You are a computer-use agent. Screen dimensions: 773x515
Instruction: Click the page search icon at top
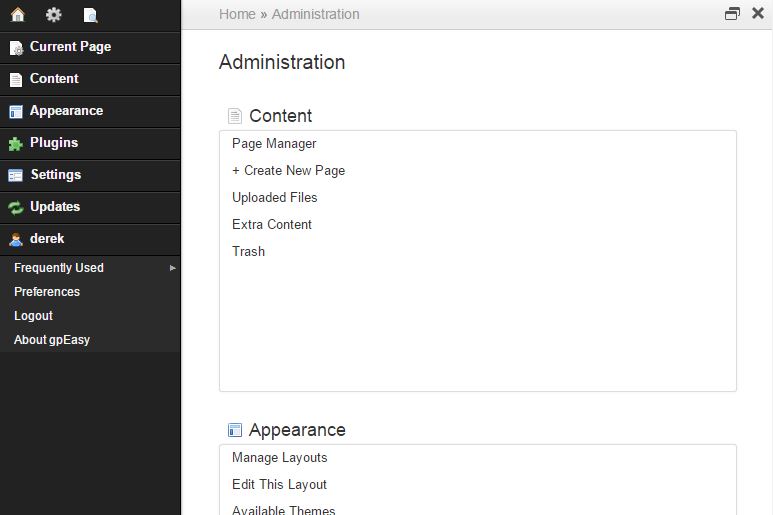click(90, 15)
